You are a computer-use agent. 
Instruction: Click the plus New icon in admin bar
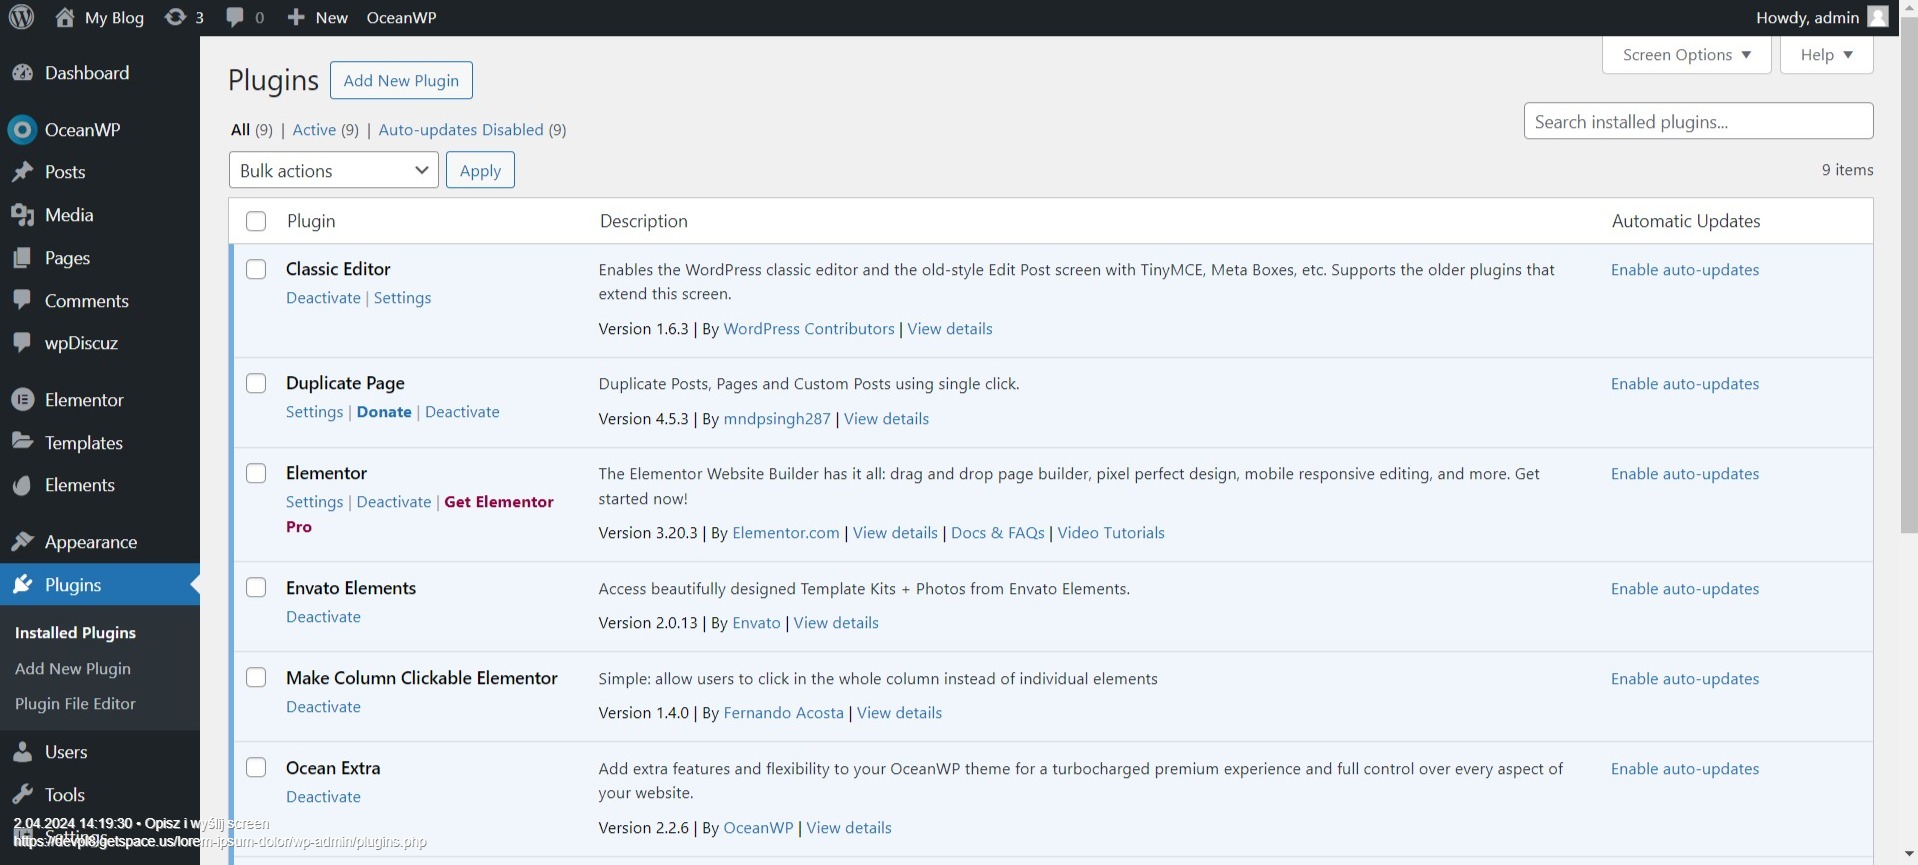296,17
